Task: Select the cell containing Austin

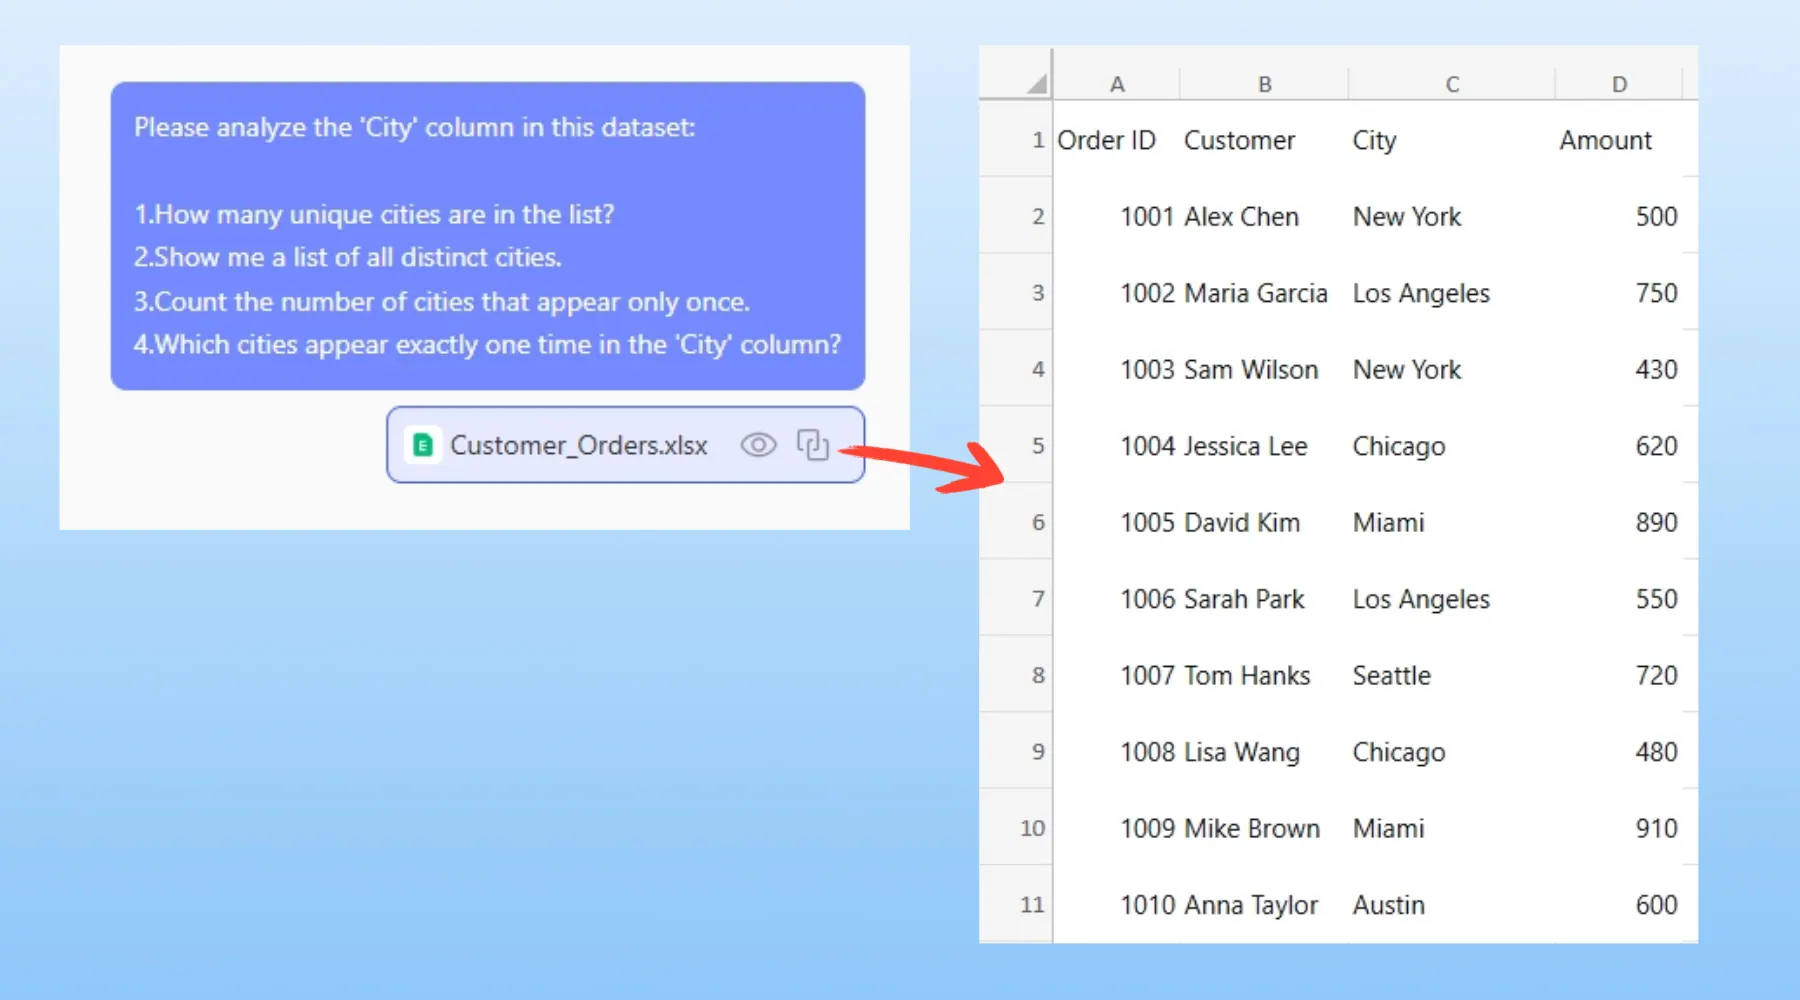Action: tap(1388, 905)
